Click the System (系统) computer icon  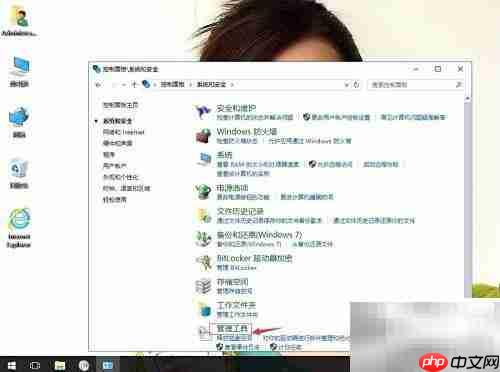pyautogui.click(x=204, y=159)
